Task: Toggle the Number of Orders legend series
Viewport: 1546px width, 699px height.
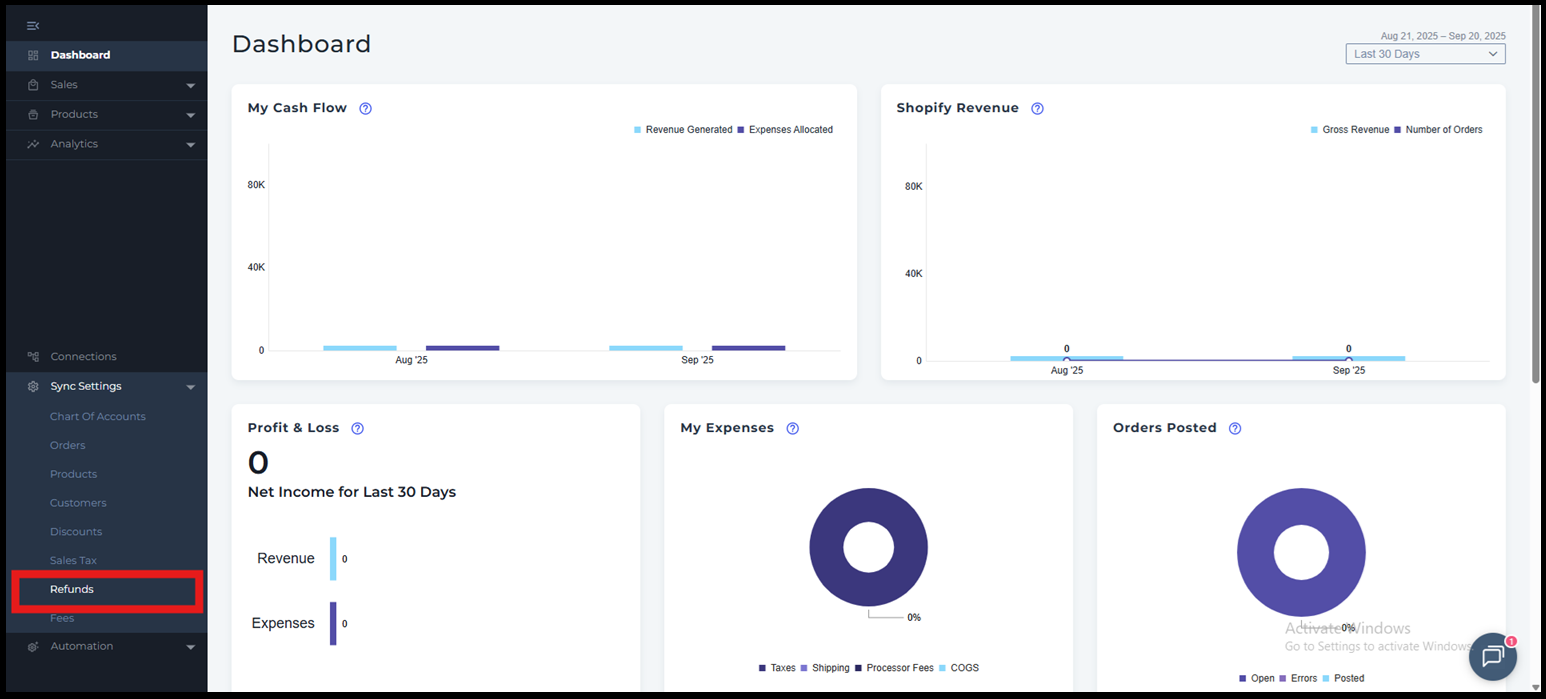Action: [1443, 130]
